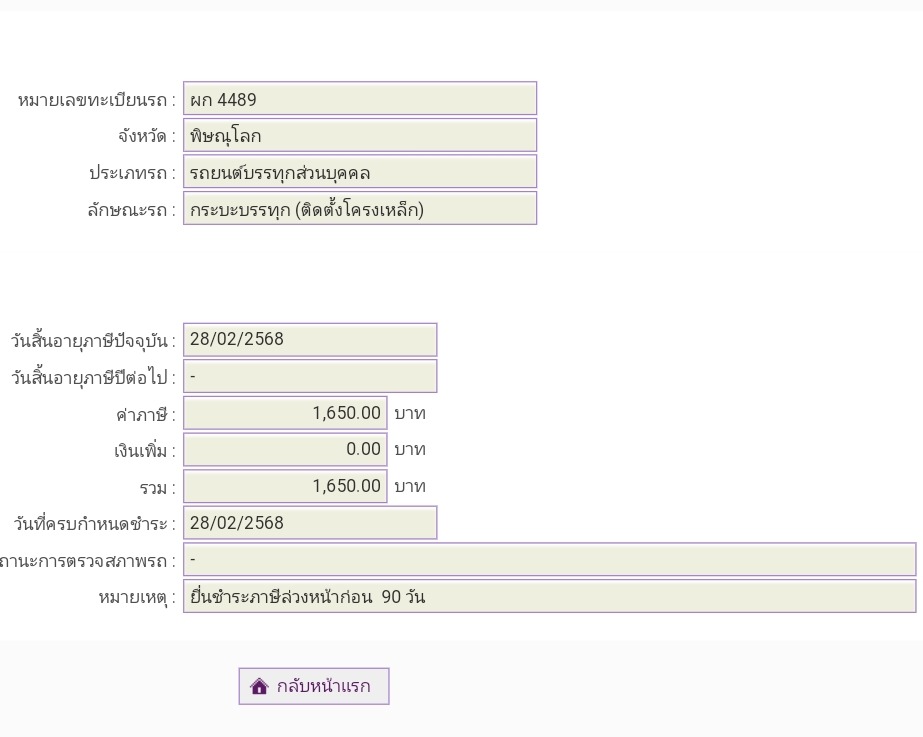Click the house icon in กลับหน้าแรก
Image resolution: width=923 pixels, height=737 pixels.
(x=259, y=686)
